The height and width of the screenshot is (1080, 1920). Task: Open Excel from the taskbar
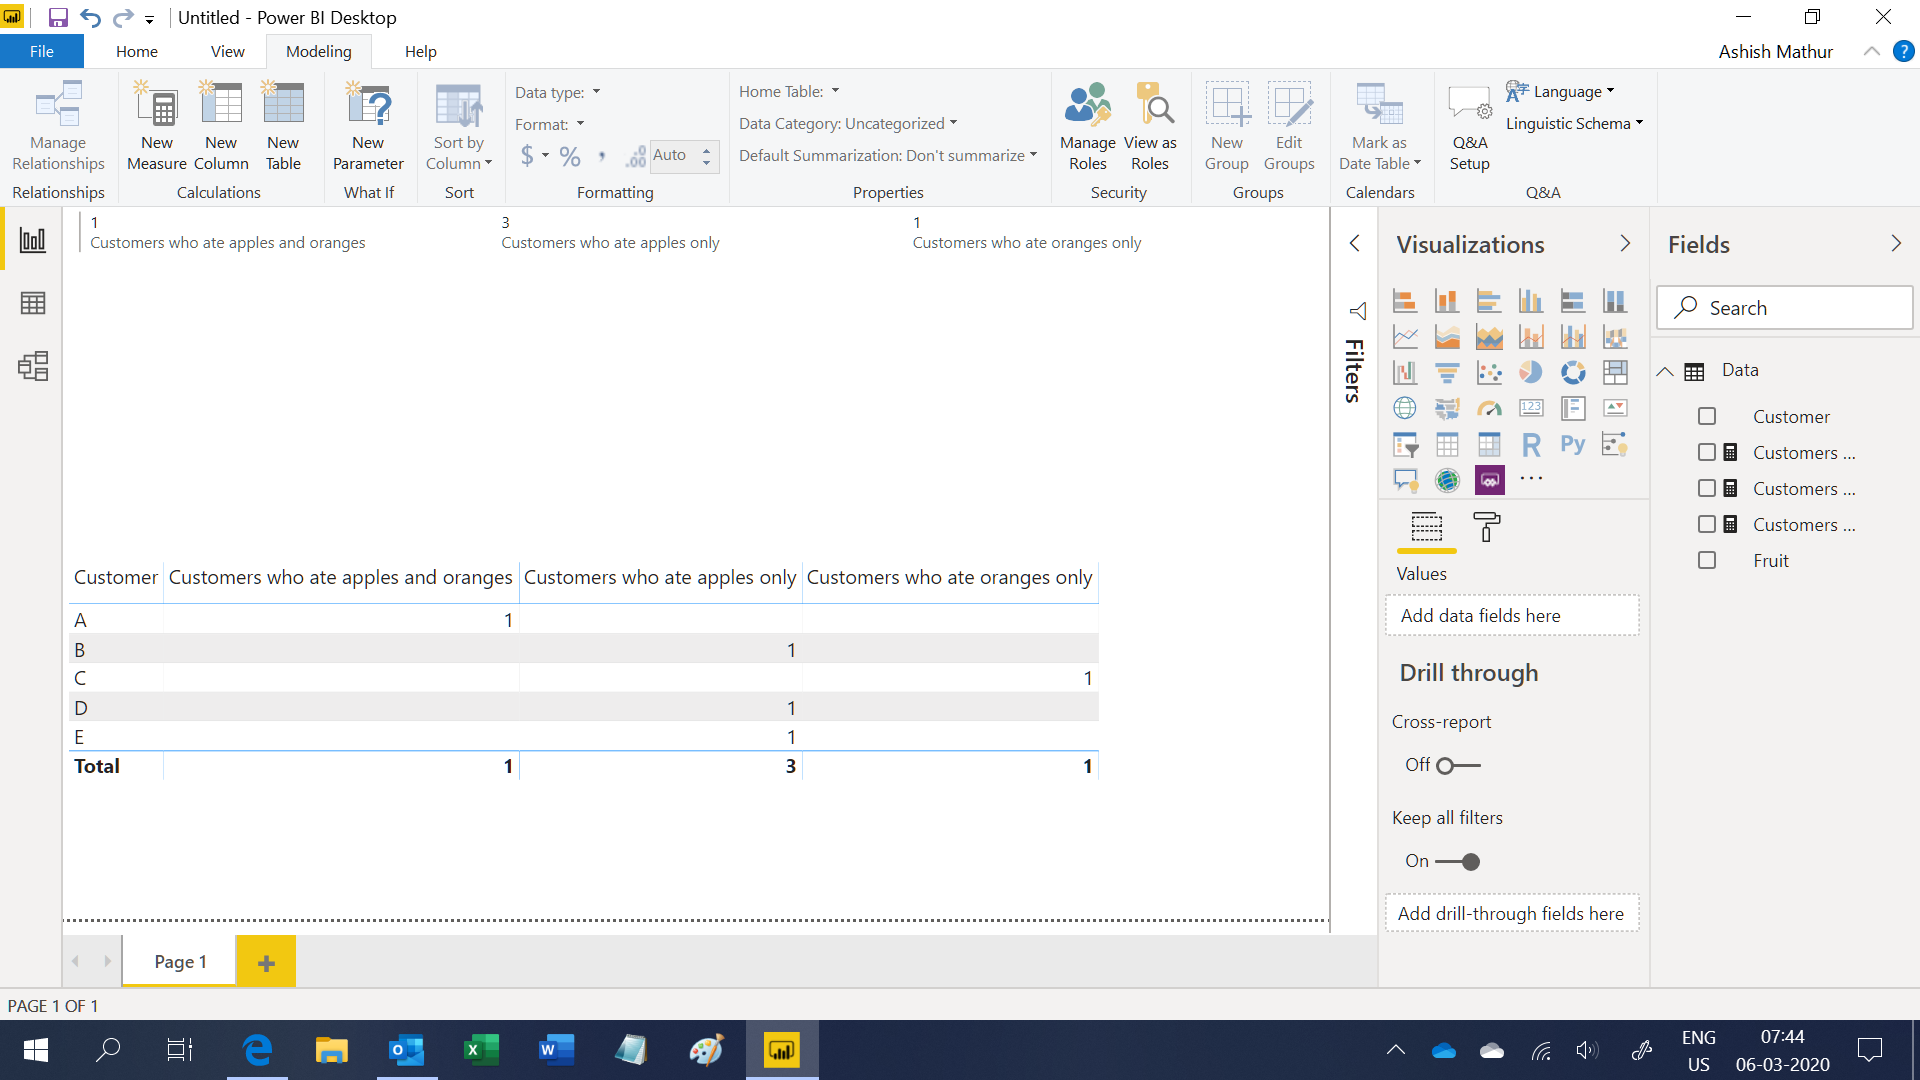pyautogui.click(x=481, y=1050)
